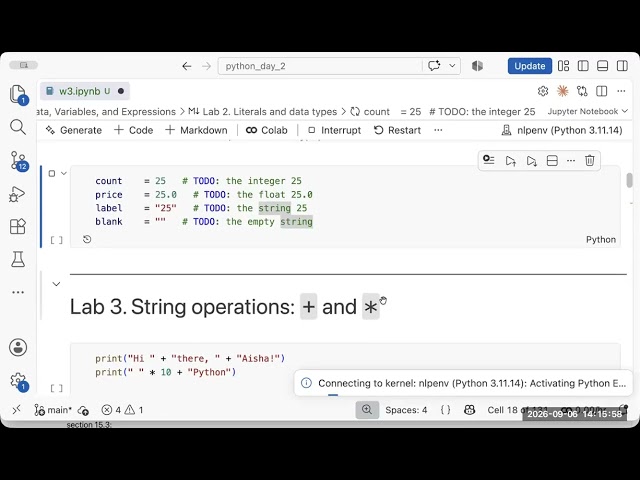The height and width of the screenshot is (480, 640).
Task: Open the Extensions view
Action: click(x=18, y=226)
